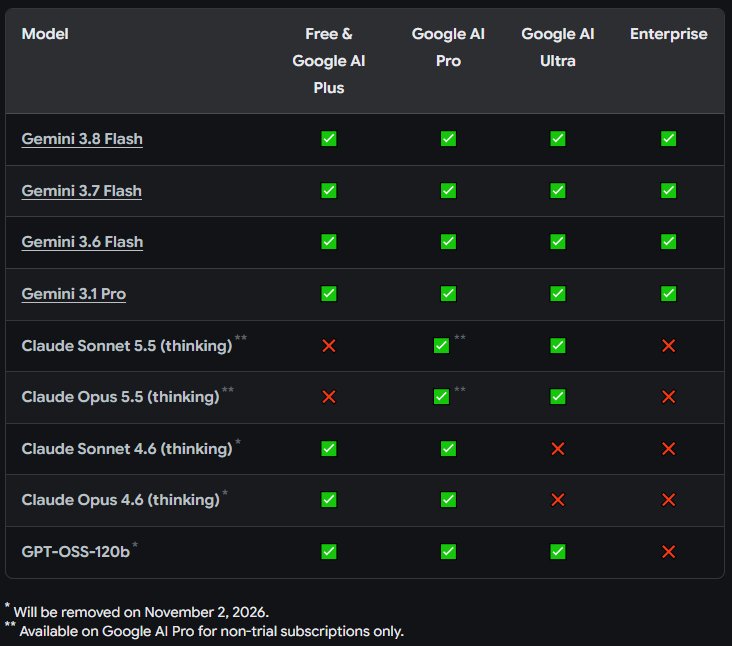The width and height of the screenshot is (732, 646).
Task: Click the Gemini 3.7 Flash Free & Plus checkmark
Action: 329,190
